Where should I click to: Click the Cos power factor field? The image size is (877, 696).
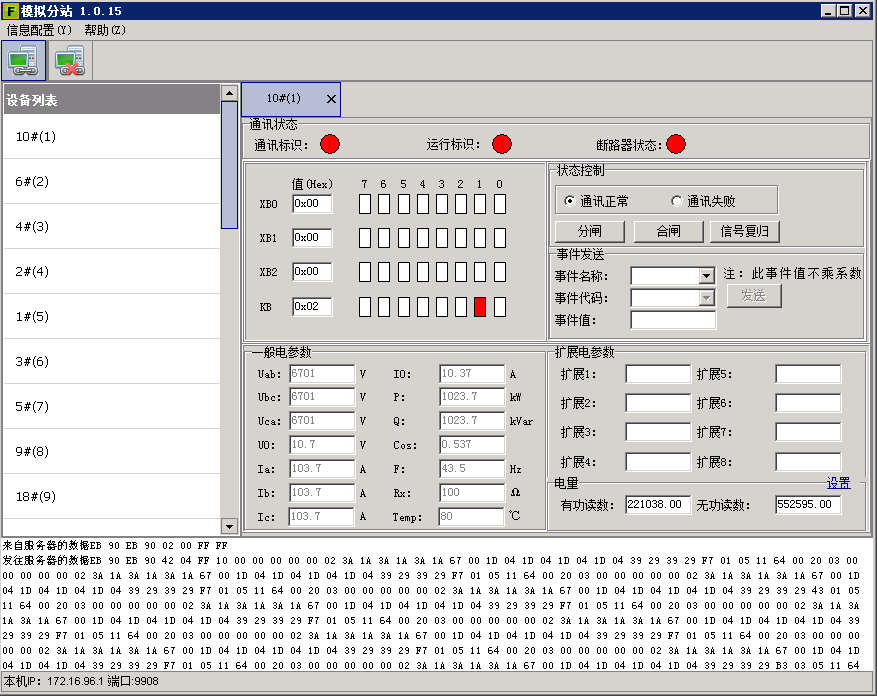(x=471, y=445)
